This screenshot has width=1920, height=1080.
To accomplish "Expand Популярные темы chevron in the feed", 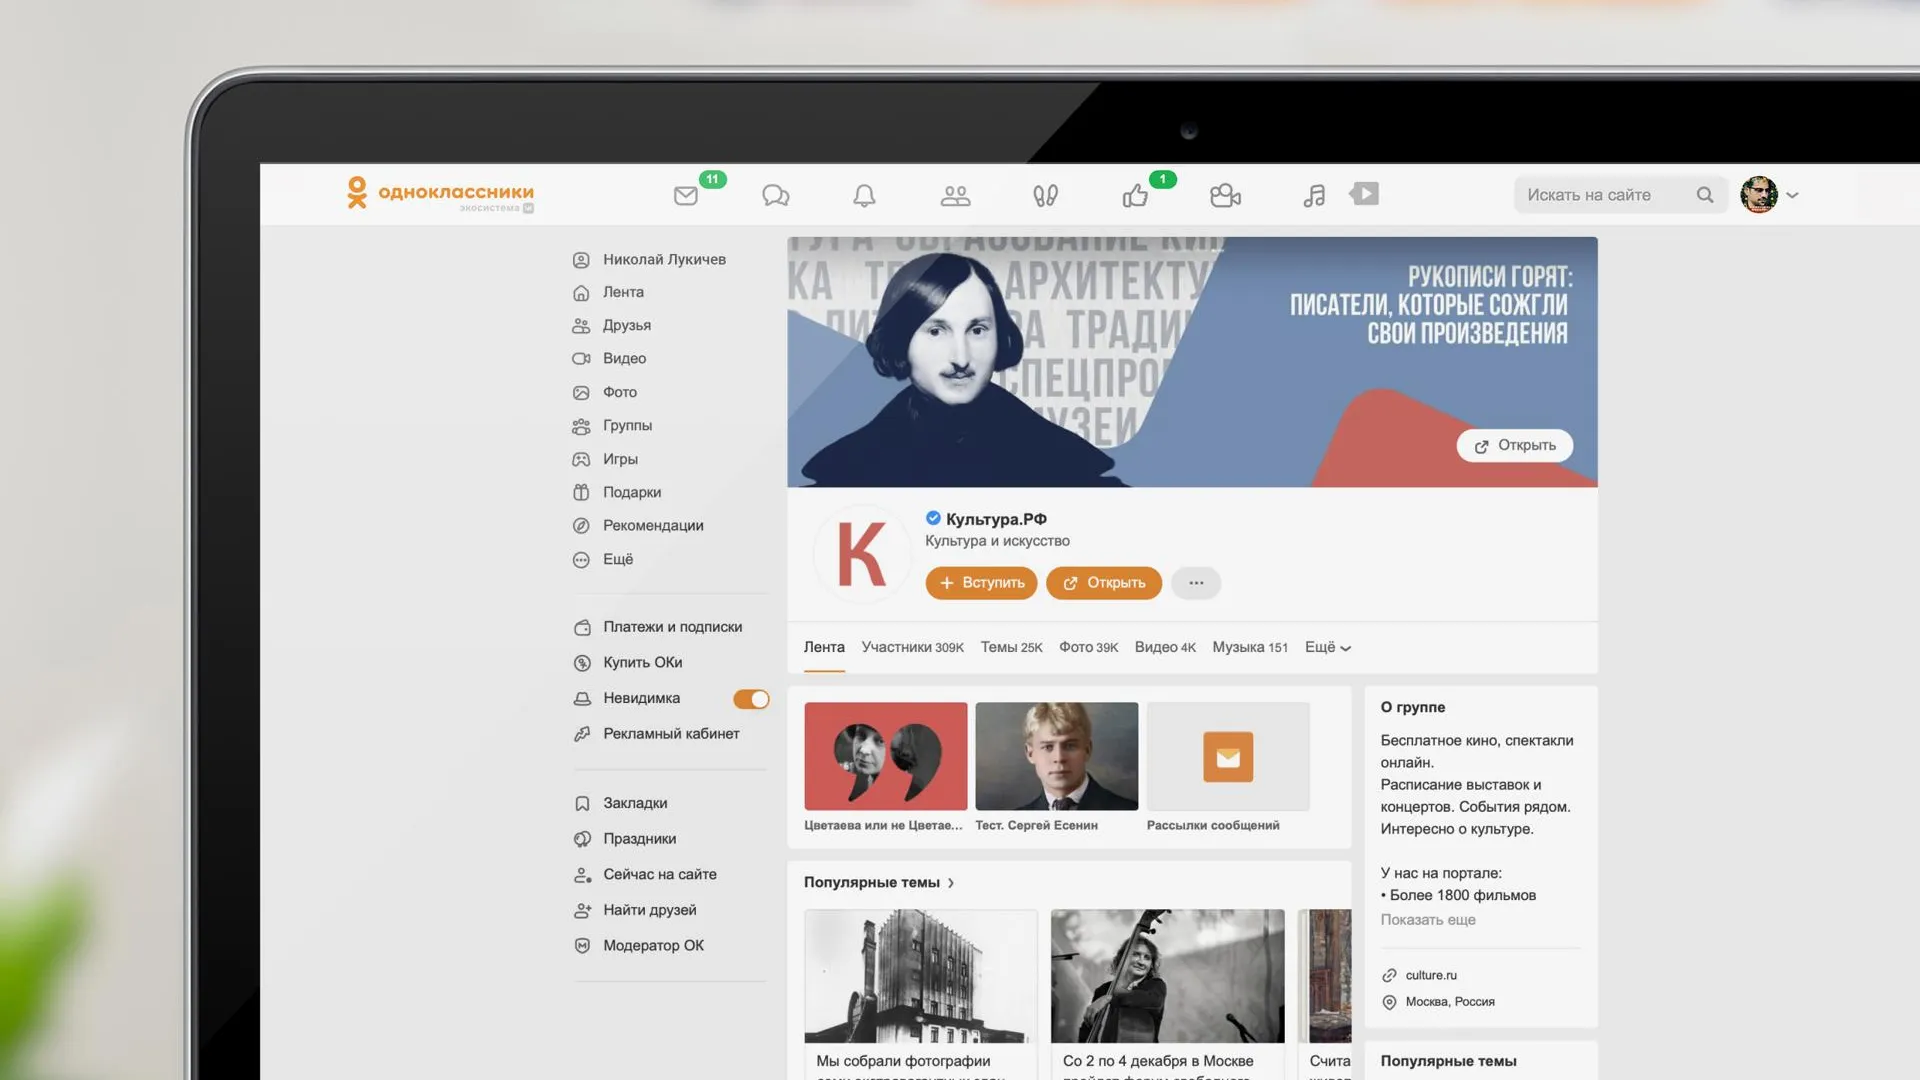I will point(951,883).
